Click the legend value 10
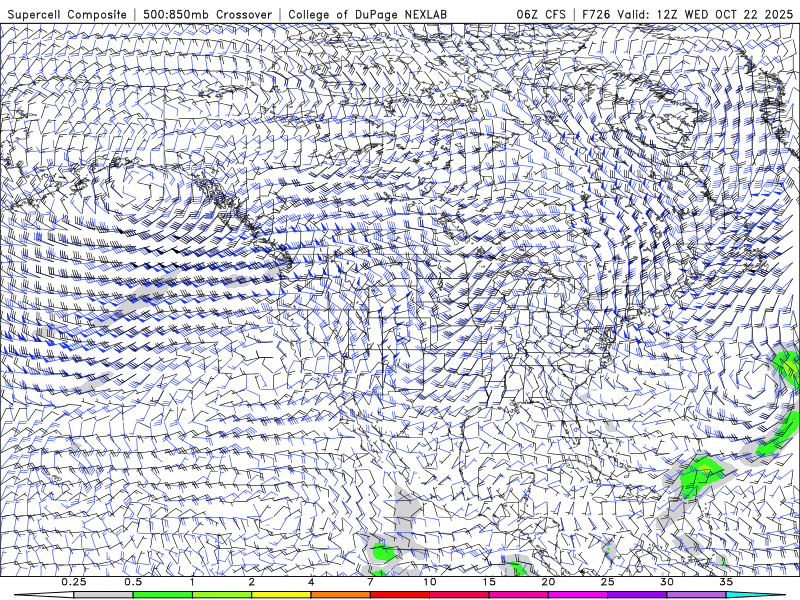 pyautogui.click(x=430, y=582)
